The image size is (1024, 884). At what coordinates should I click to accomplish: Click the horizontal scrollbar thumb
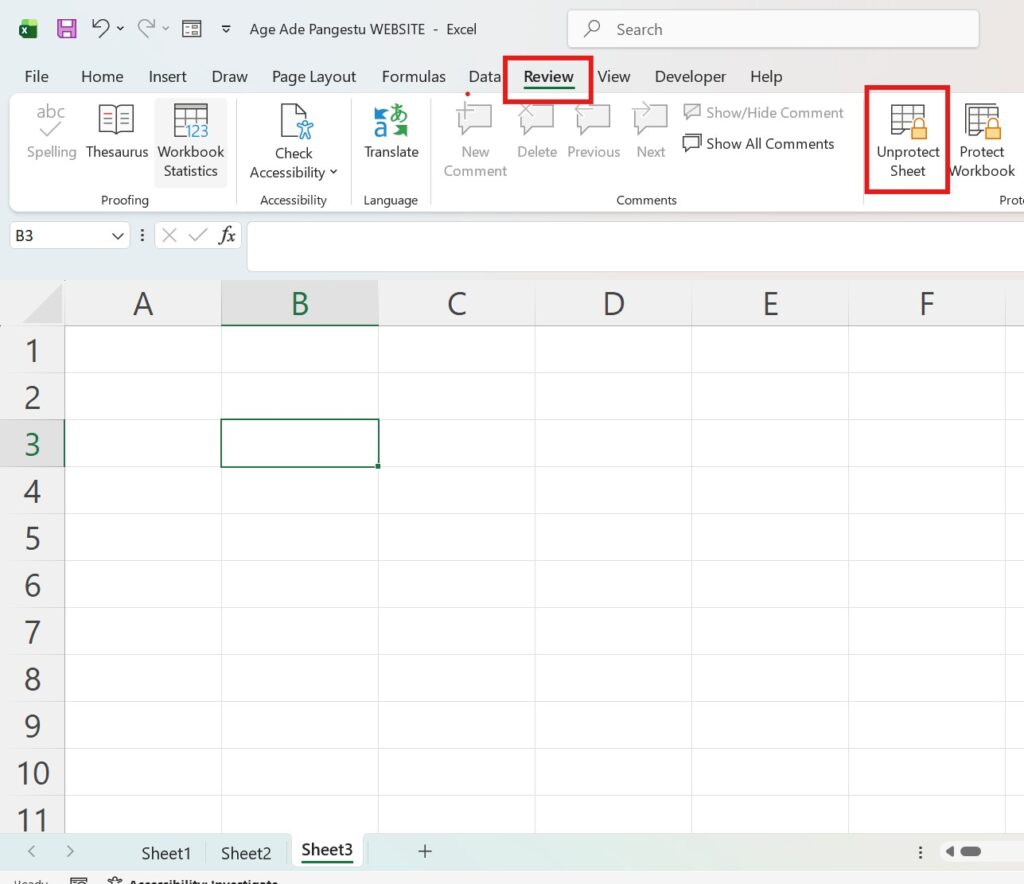970,851
